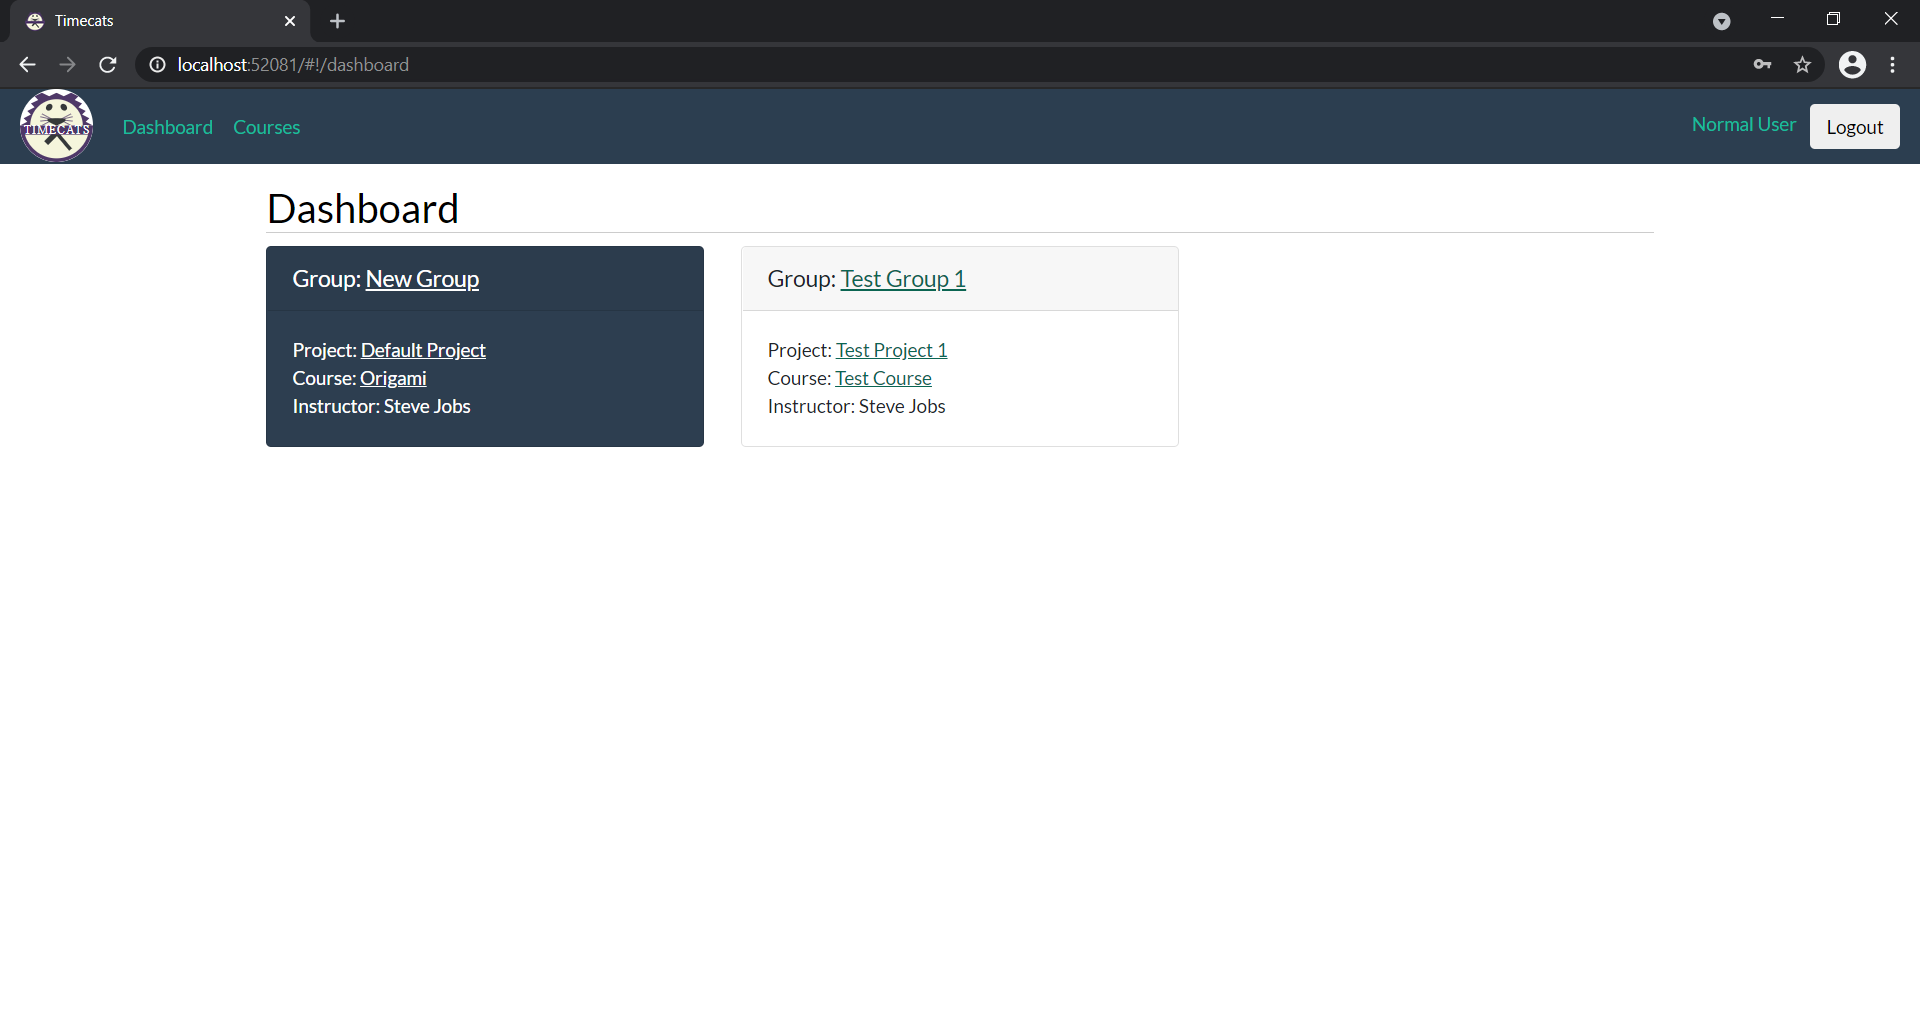Open the Dashboard nav item
Viewport: 1920px width, 1029px height.
click(x=167, y=127)
